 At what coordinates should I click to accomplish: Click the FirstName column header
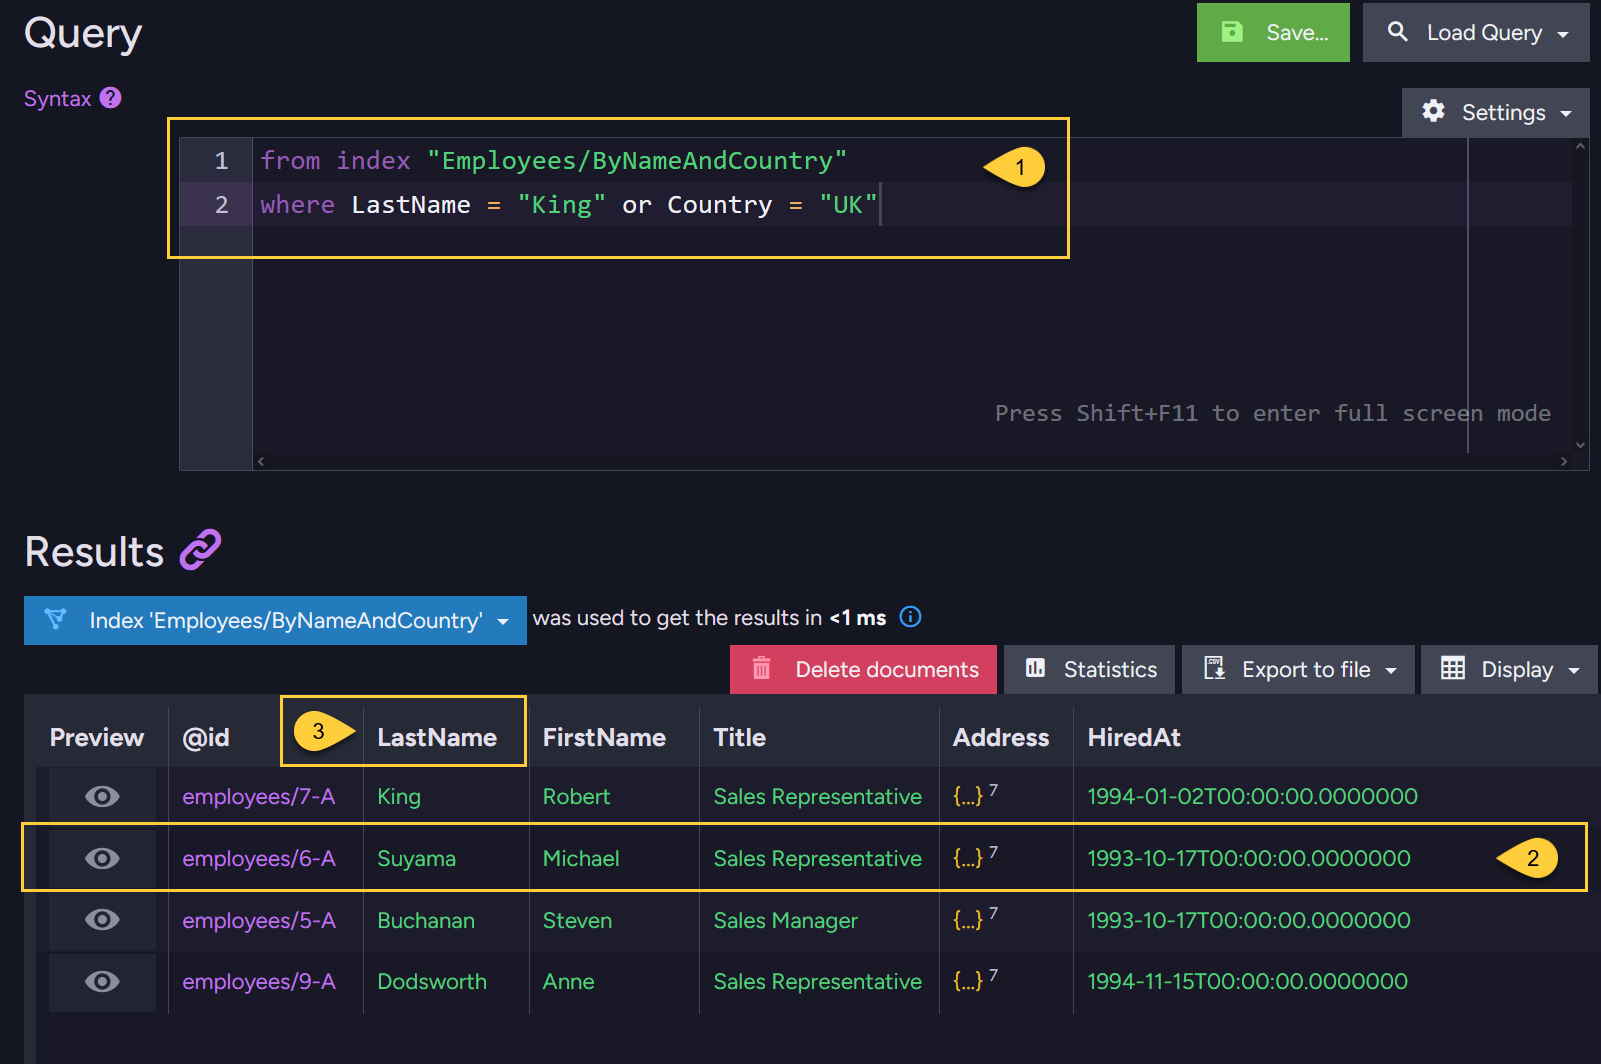point(604,737)
